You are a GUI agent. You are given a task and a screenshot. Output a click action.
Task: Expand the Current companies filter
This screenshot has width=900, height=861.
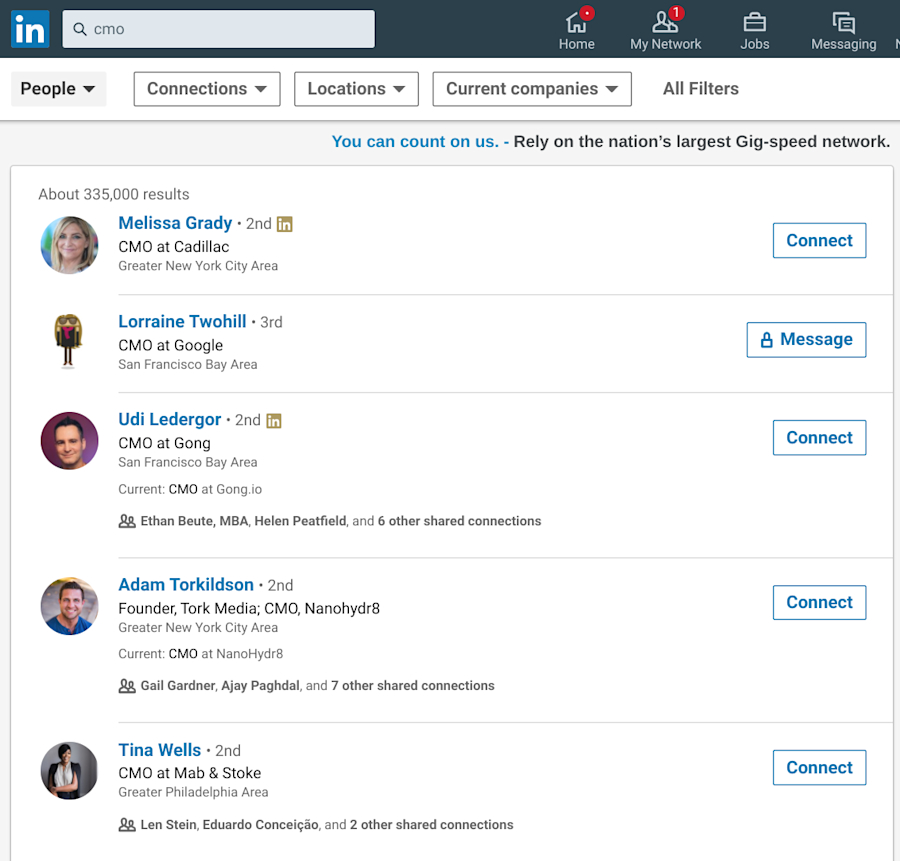[531, 89]
